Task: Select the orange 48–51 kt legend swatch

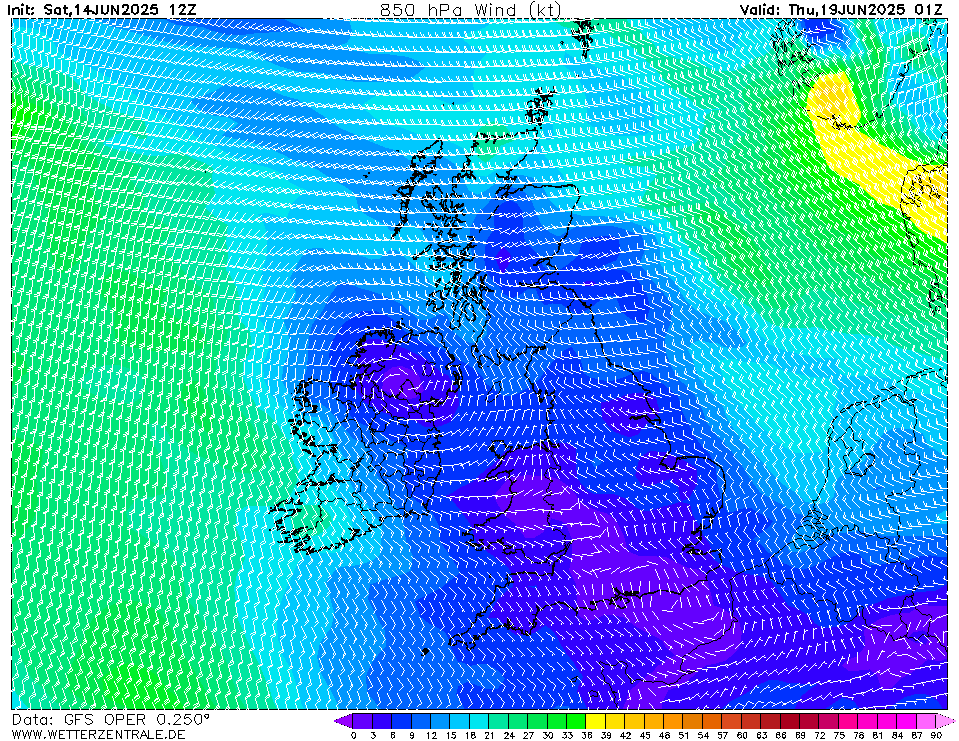Action: (x=673, y=721)
